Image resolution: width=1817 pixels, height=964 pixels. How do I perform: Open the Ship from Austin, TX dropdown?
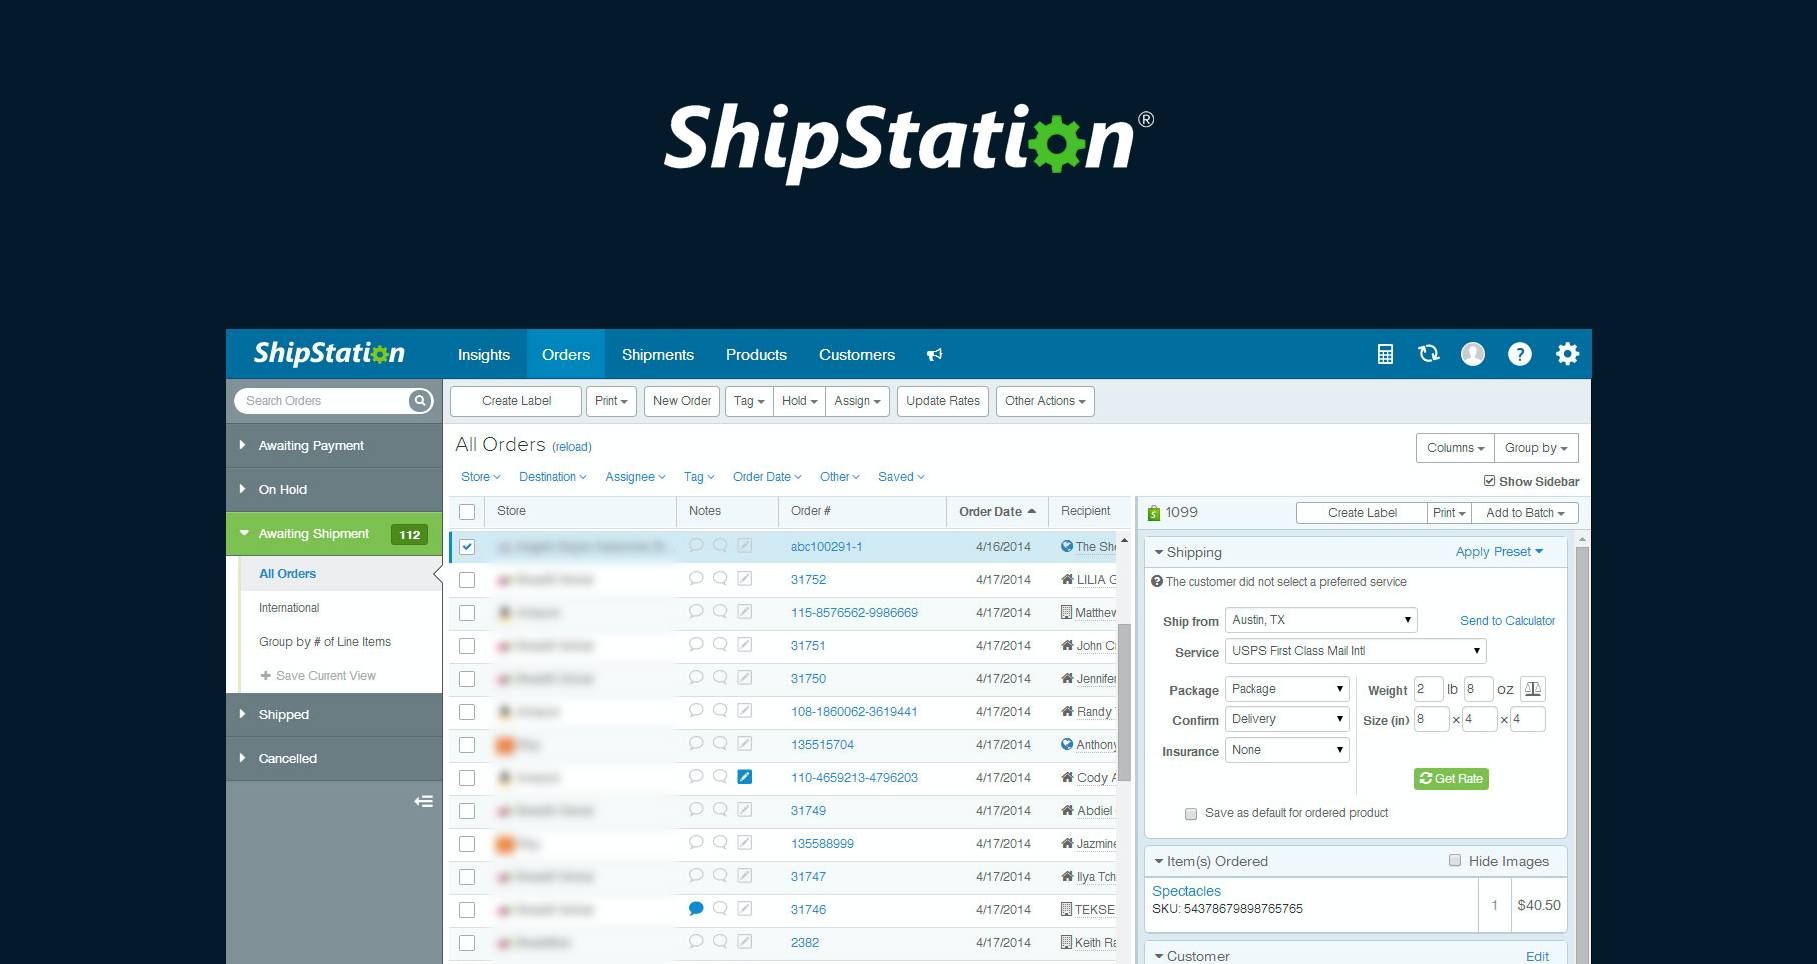click(1320, 620)
